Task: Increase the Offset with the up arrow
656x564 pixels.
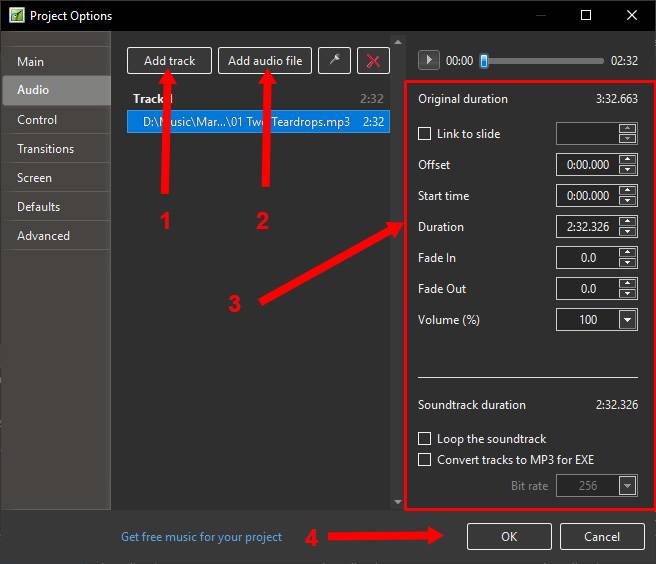Action: coord(628,159)
